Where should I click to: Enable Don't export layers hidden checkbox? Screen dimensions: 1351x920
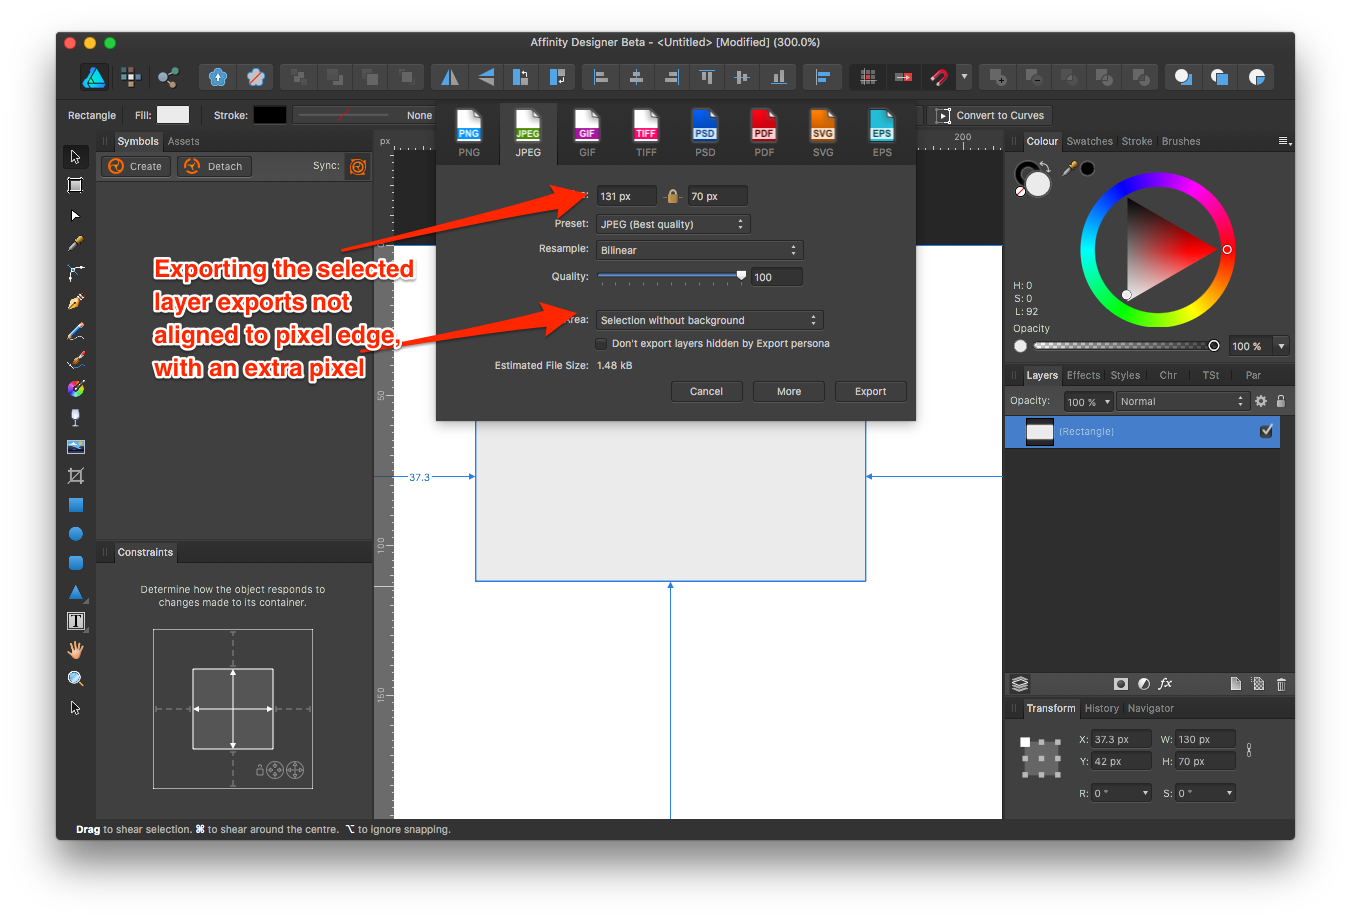pos(601,344)
